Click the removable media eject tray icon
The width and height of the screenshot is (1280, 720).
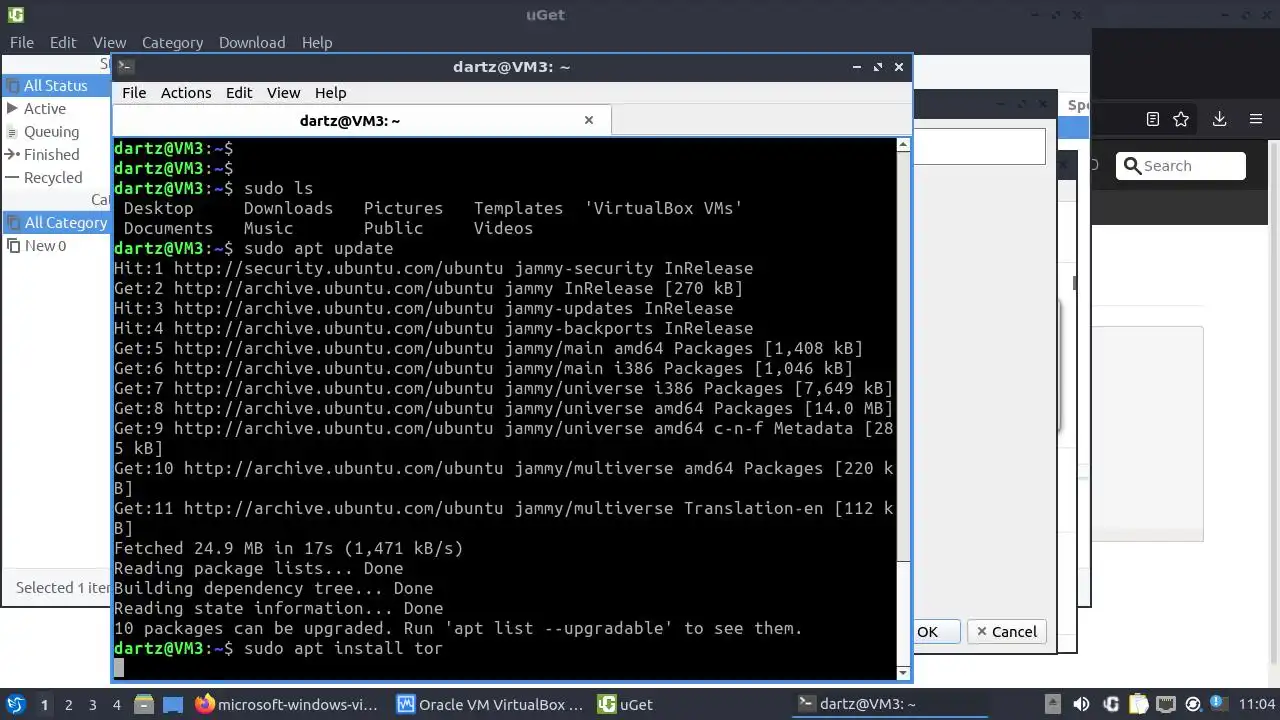pyautogui.click(x=1053, y=704)
